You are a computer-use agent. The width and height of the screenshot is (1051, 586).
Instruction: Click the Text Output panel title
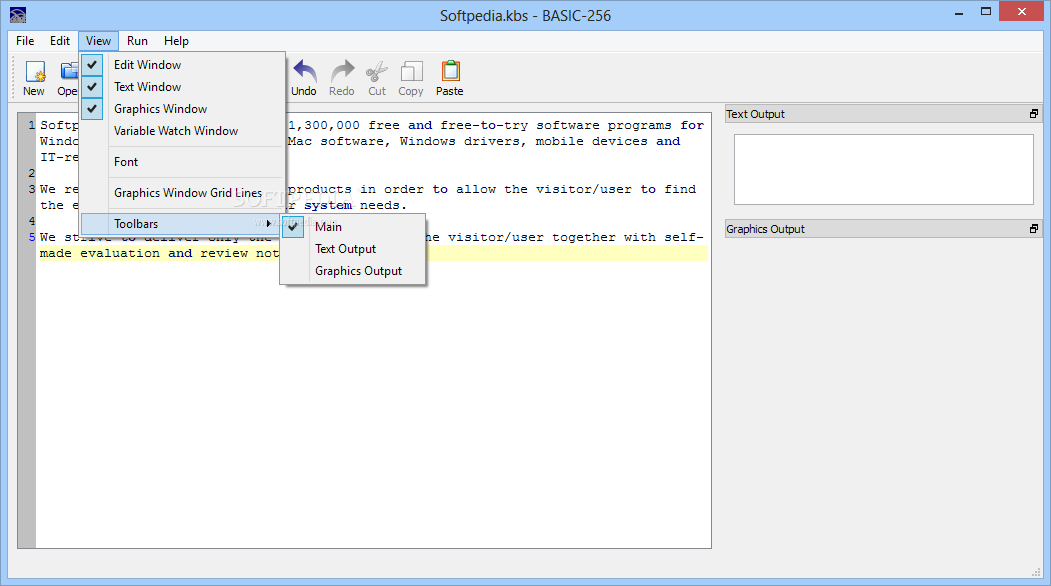click(755, 114)
